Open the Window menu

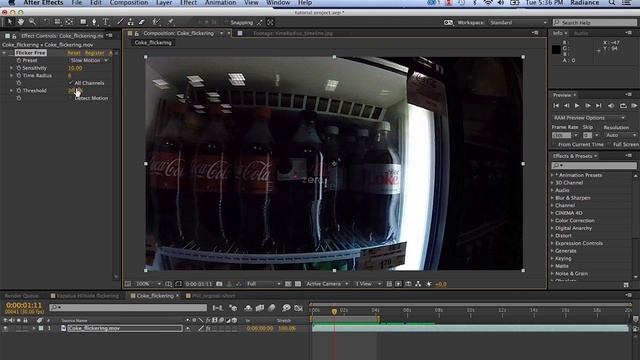(x=278, y=3)
